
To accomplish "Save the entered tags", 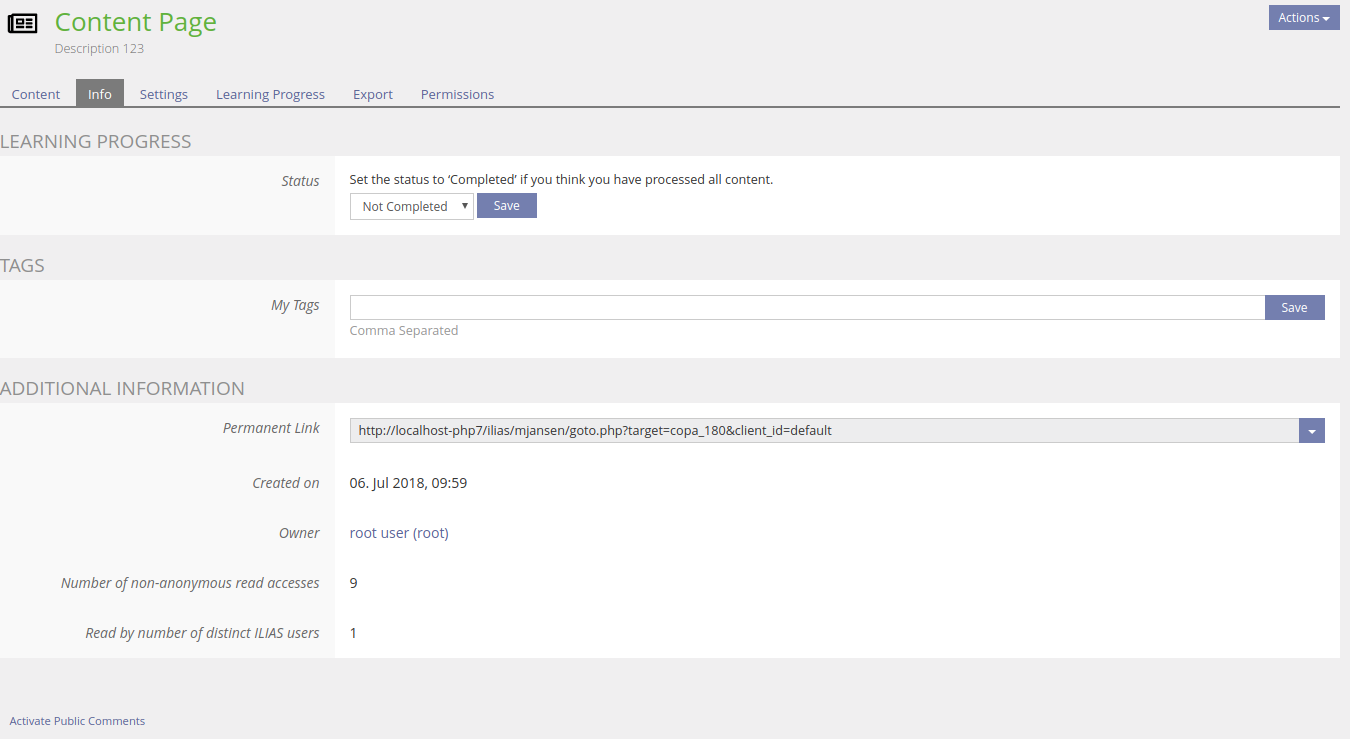I will pyautogui.click(x=1294, y=307).
